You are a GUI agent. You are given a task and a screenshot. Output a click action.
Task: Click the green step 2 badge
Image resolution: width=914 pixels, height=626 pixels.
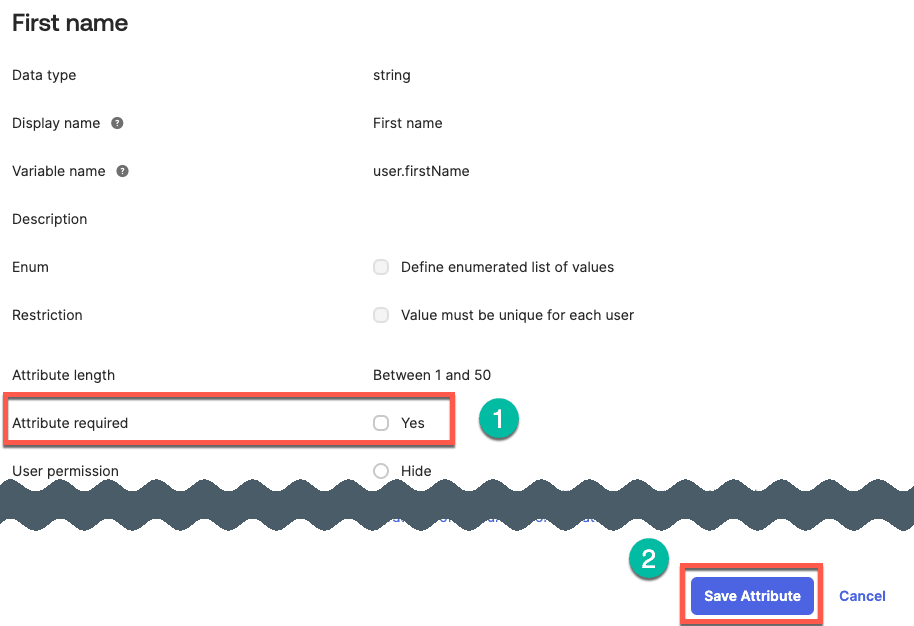(648, 560)
